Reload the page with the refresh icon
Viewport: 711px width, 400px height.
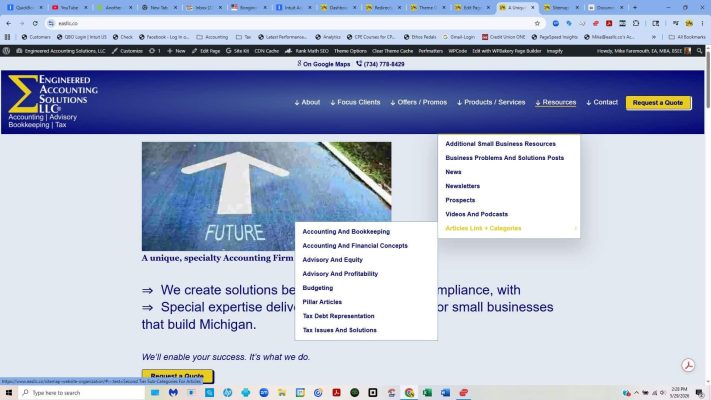coord(35,23)
